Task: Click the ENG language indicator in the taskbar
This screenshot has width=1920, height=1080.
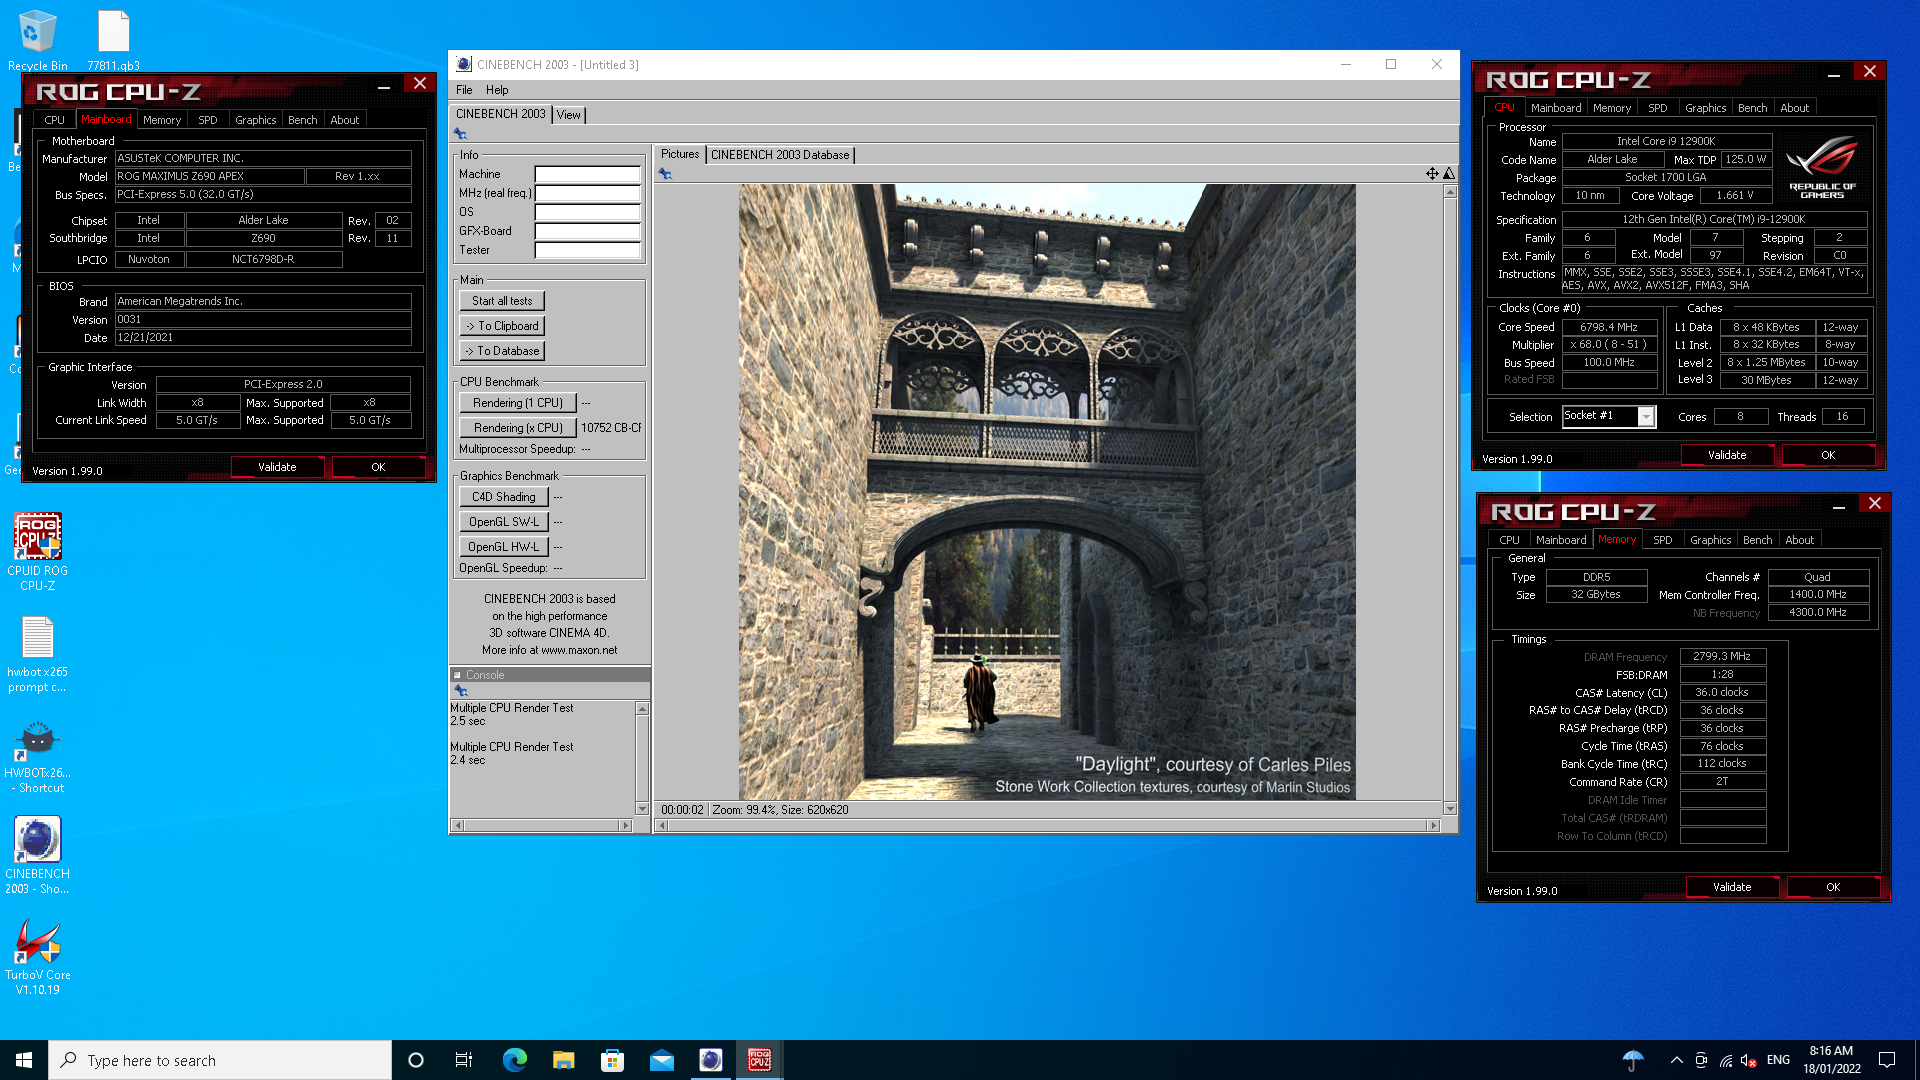Action: pos(1778,1060)
